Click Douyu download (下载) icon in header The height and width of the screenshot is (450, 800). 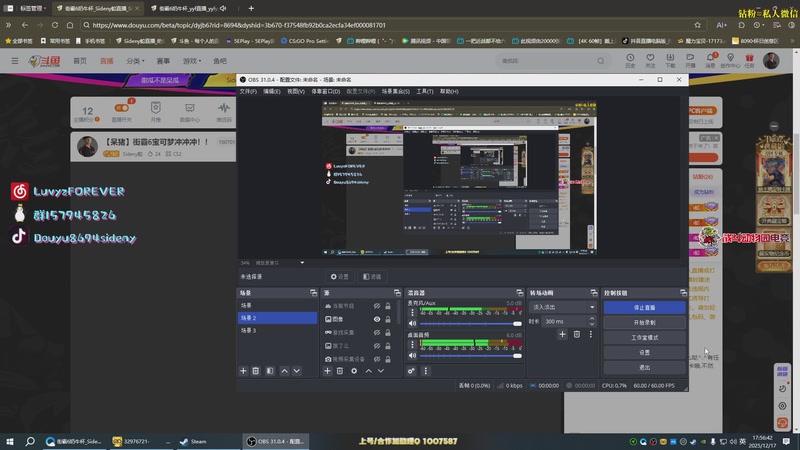pos(670,60)
